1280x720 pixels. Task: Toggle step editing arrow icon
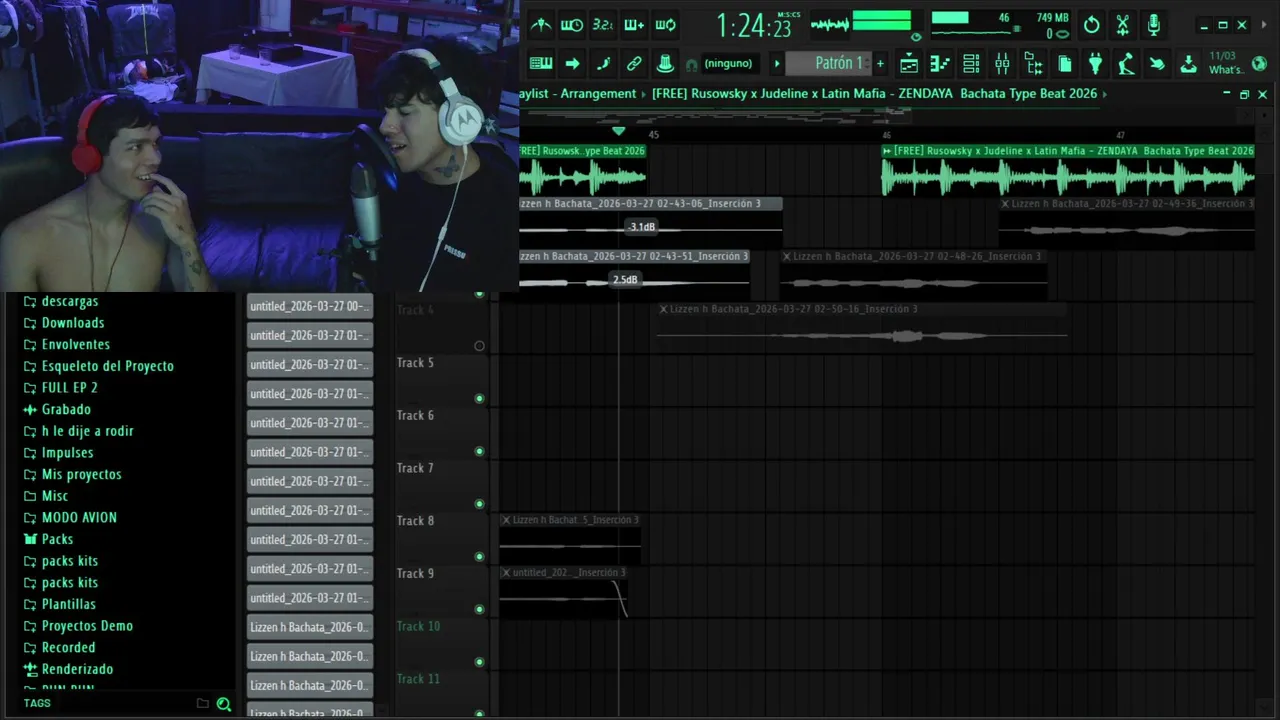pos(572,63)
